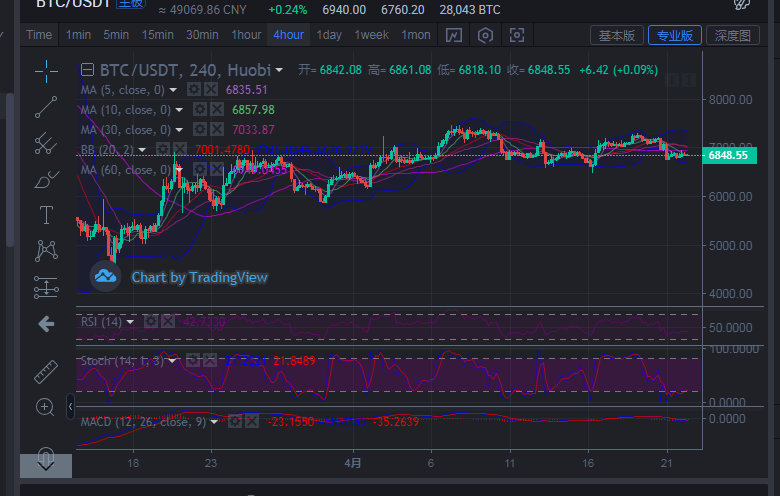Expand the Stoch (14, 1, 3) dropdown arrow
The width and height of the screenshot is (780, 496).
pyautogui.click(x=172, y=361)
